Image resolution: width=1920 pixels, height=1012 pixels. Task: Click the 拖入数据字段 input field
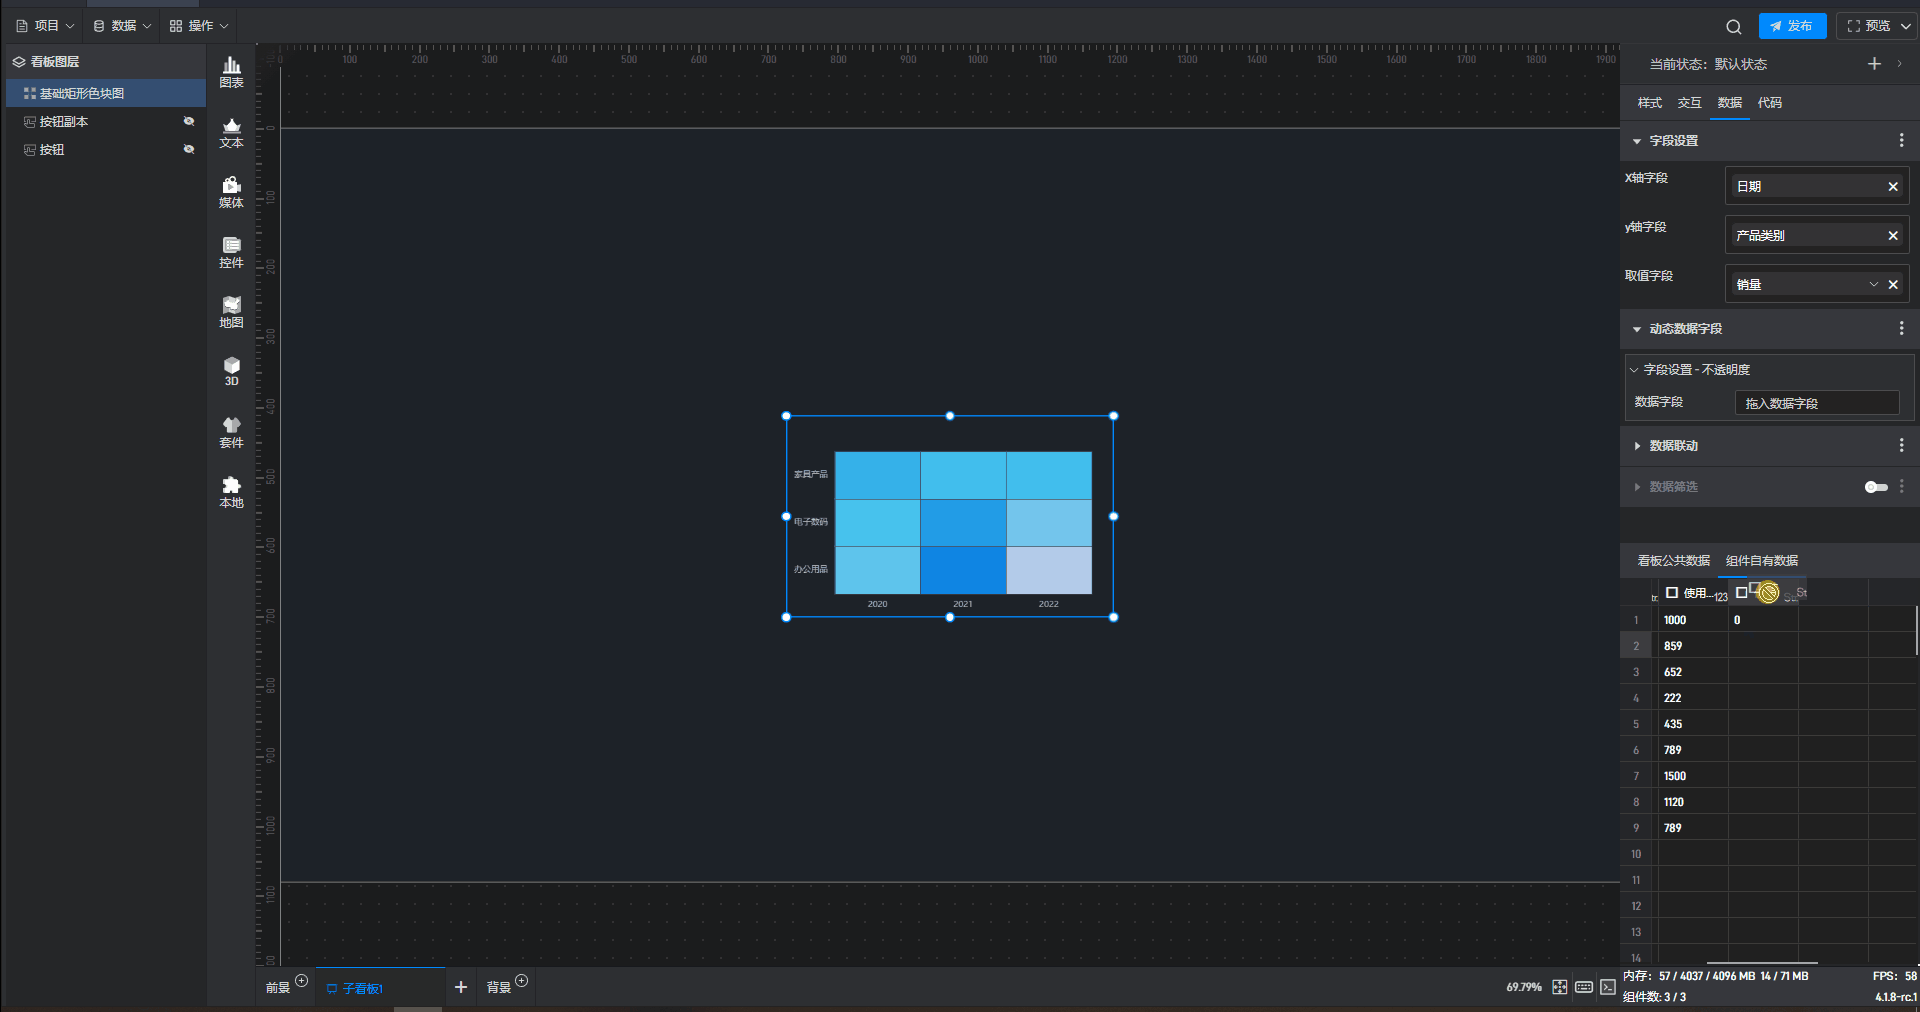coord(1816,403)
